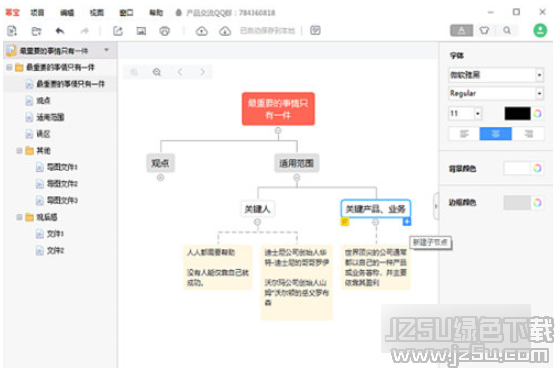Click the black font color swatch
The width and height of the screenshot is (555, 368).
517,114
